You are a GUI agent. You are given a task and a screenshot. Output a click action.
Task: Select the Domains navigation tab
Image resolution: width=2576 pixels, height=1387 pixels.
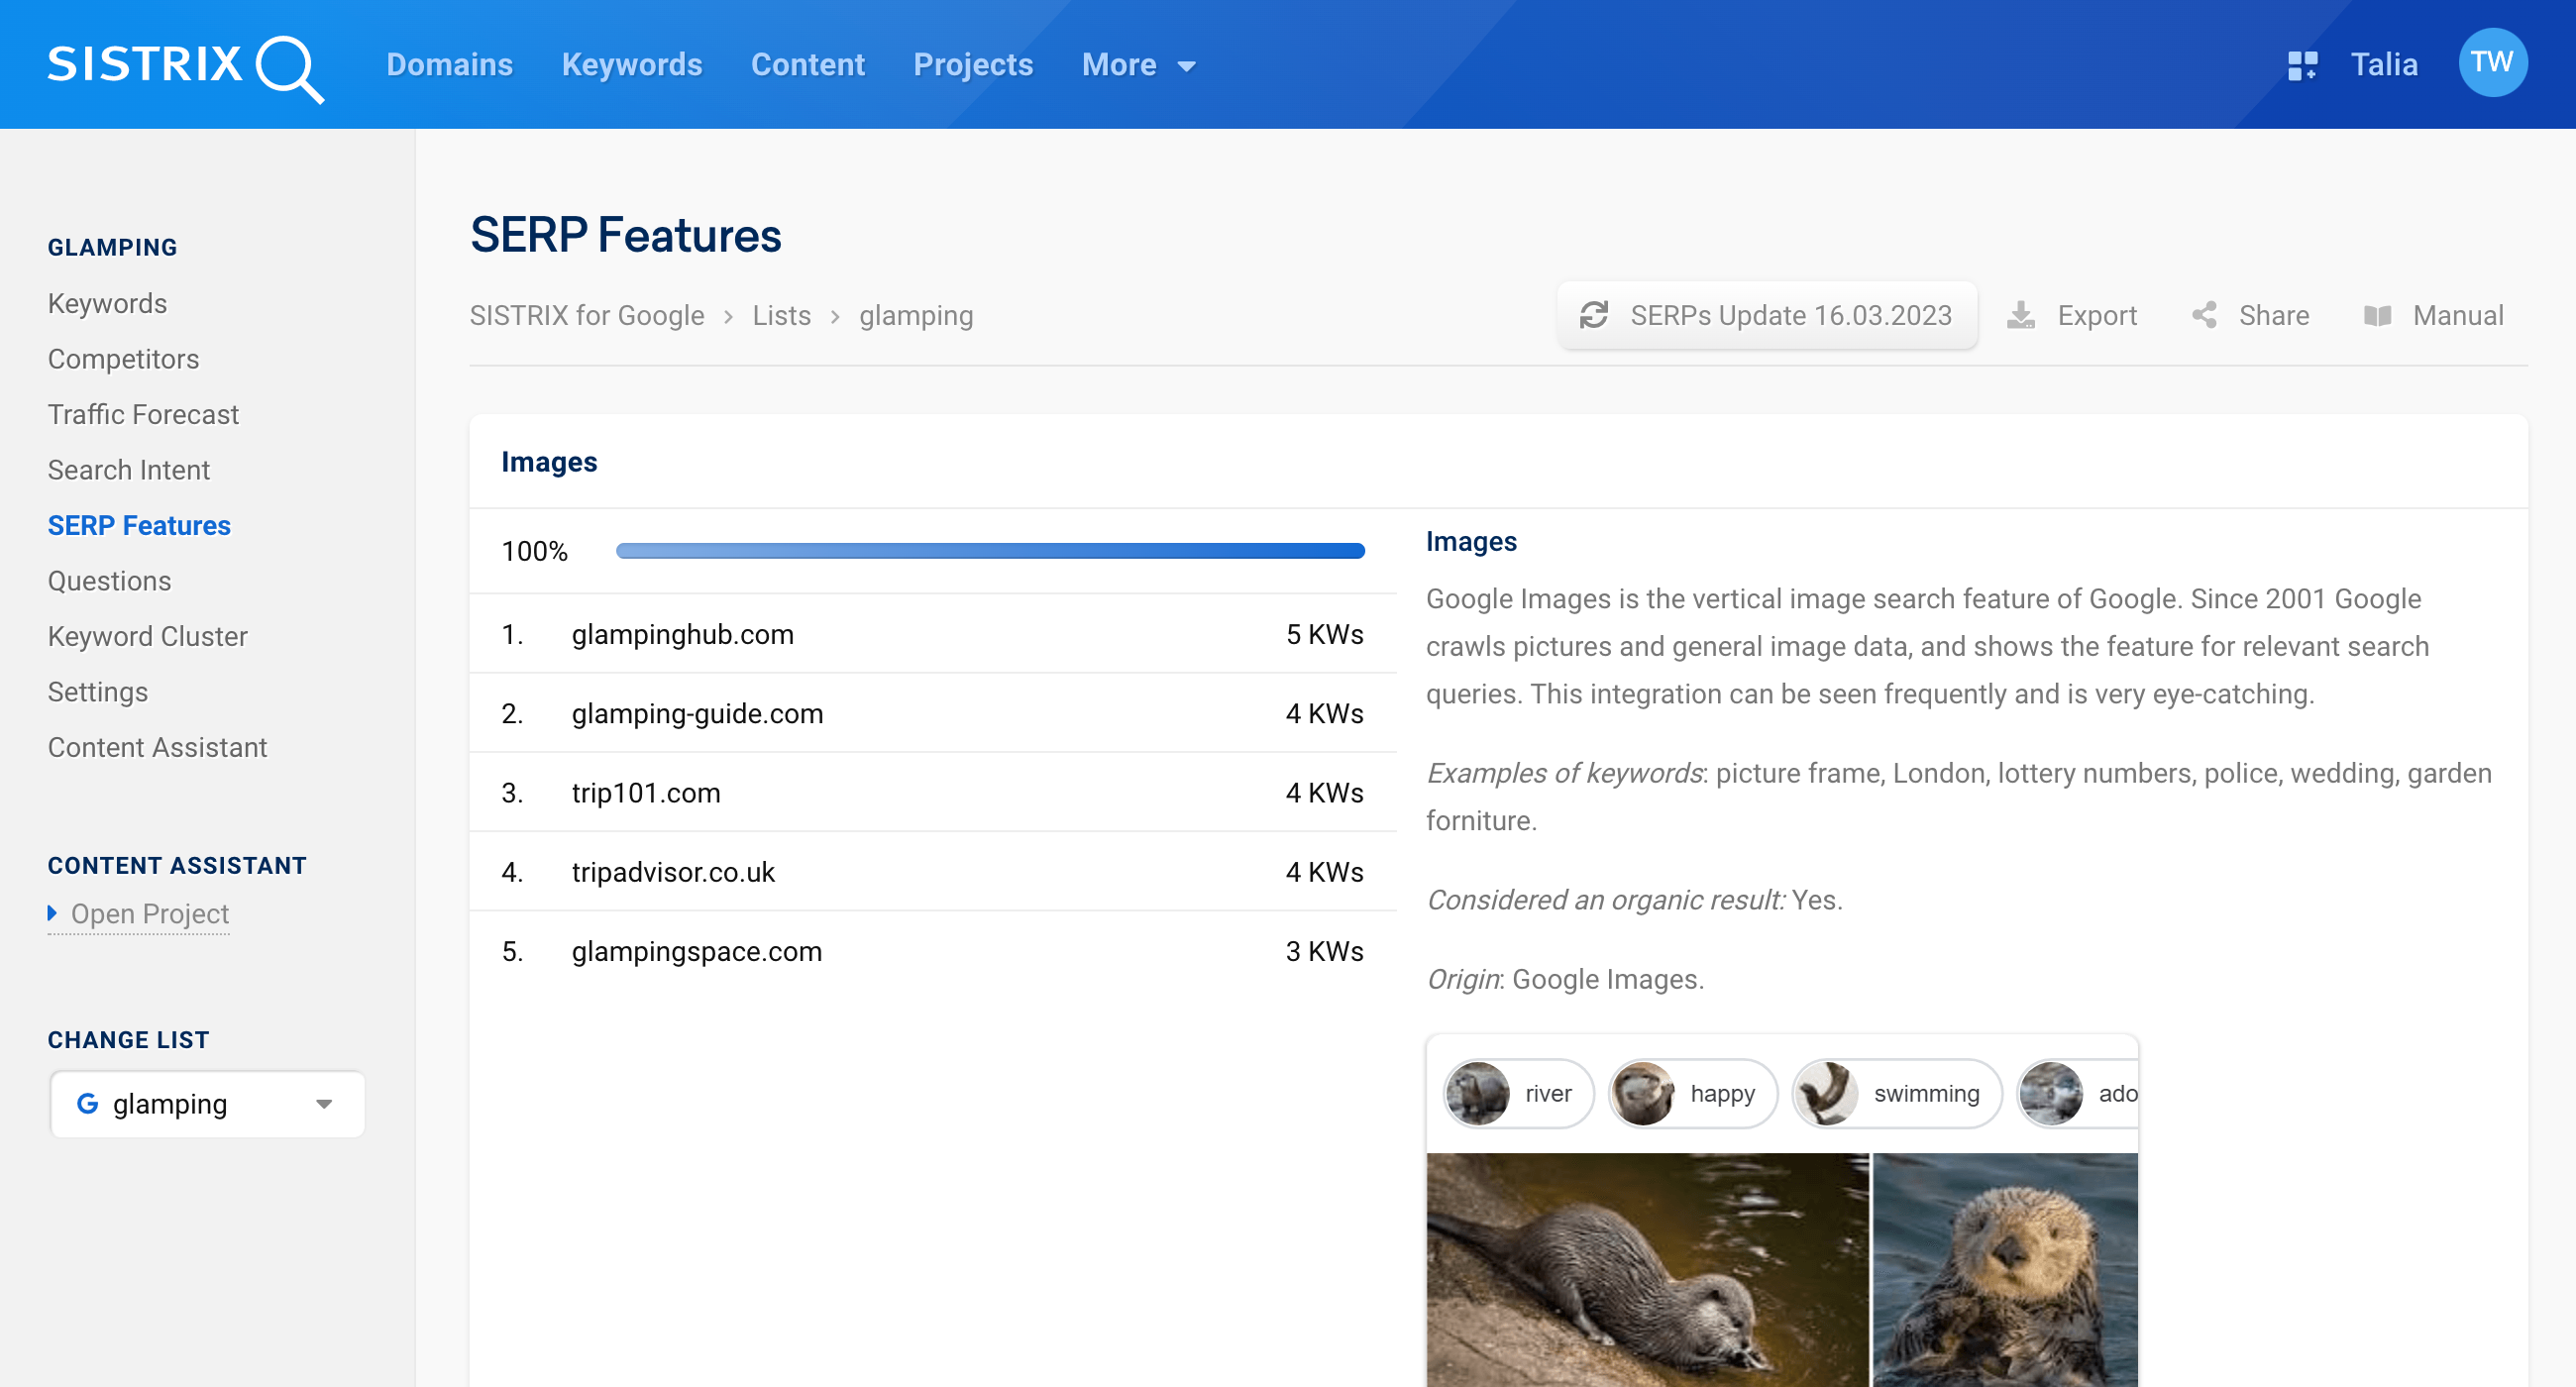pos(449,65)
